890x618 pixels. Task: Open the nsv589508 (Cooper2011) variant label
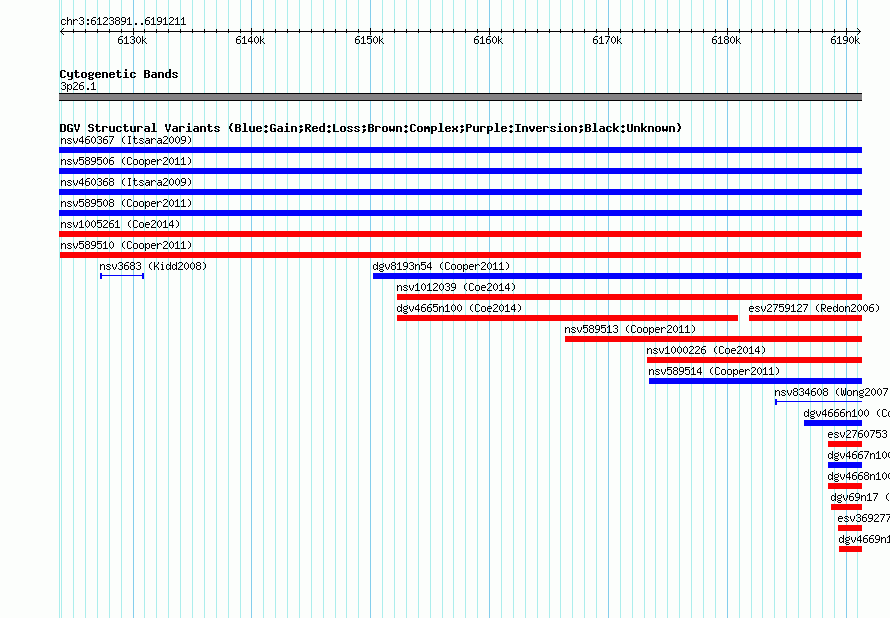[126, 203]
